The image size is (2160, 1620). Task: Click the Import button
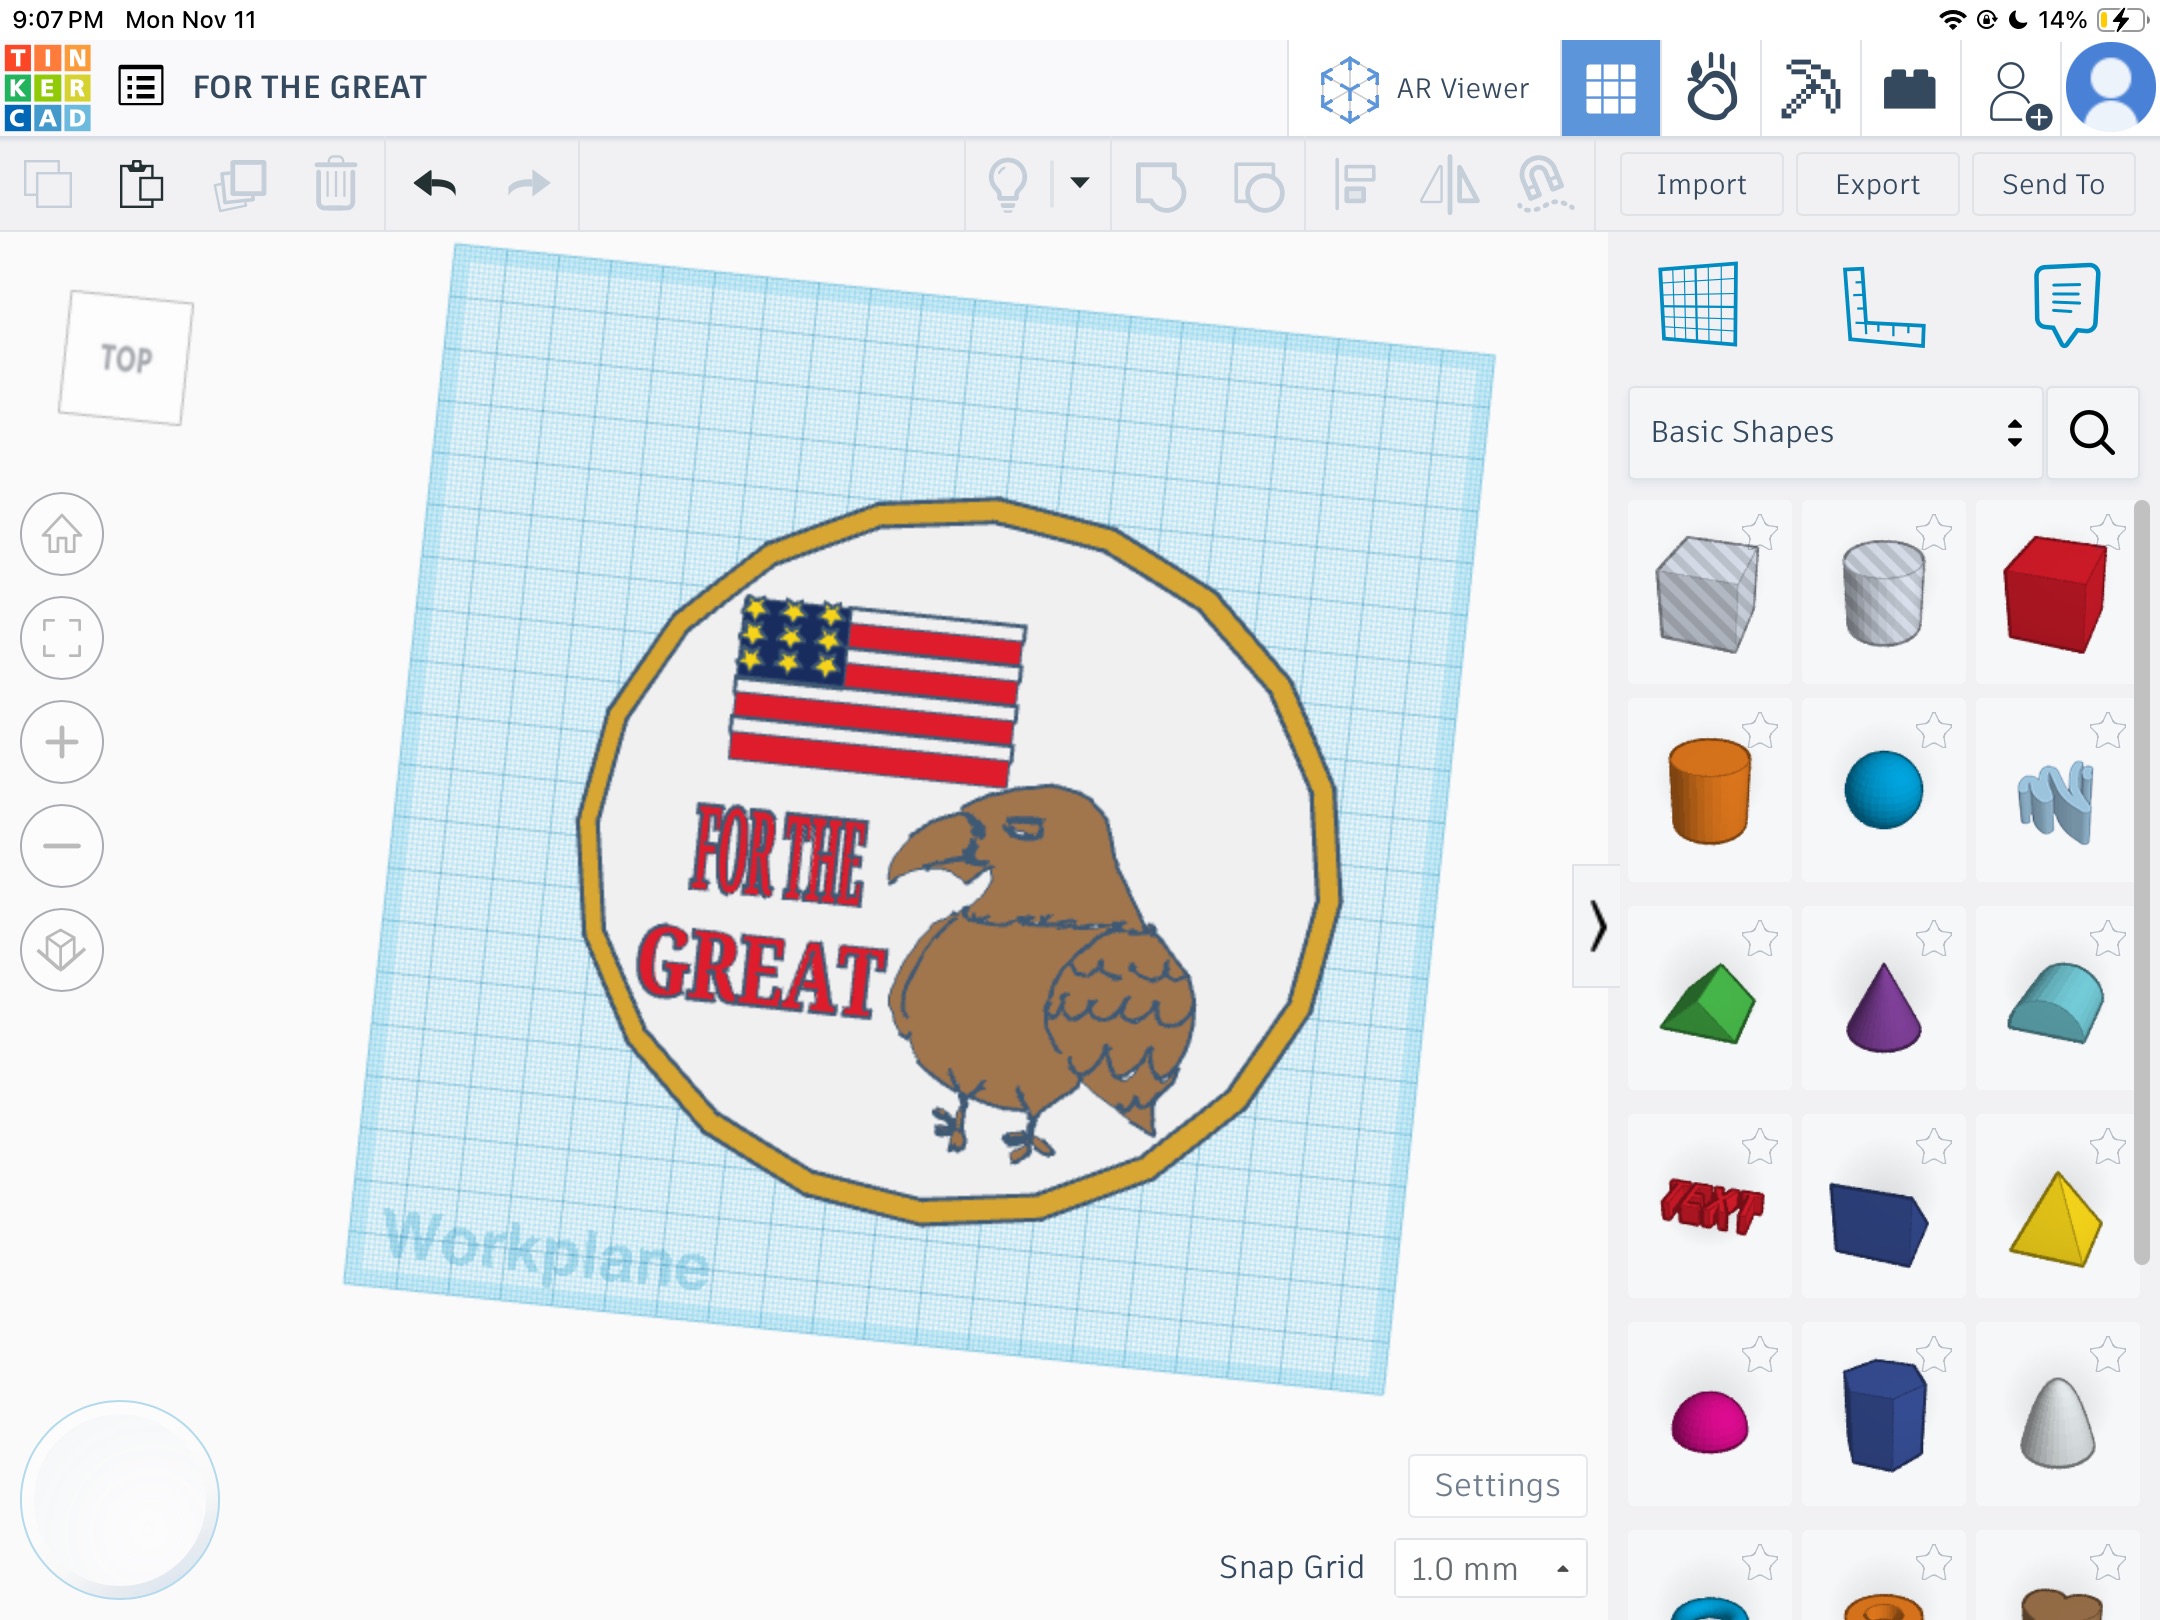[x=1701, y=185]
